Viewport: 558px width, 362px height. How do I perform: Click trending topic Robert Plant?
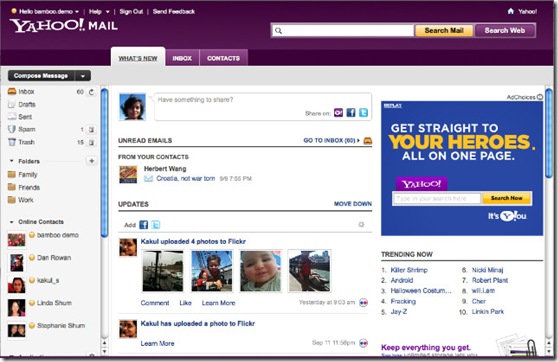[490, 280]
